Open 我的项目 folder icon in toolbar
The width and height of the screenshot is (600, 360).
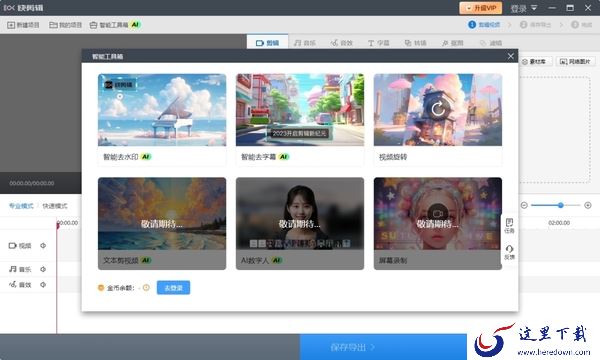pyautogui.click(x=53, y=25)
